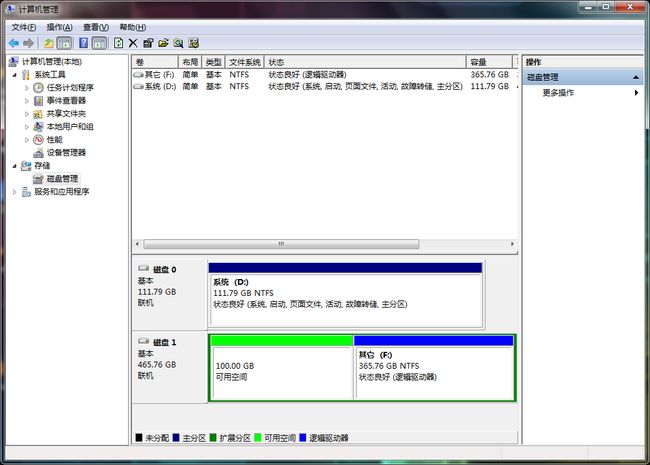This screenshot has height=465, width=650.
Task: Open 性能 monitor icon in tree
Action: pos(38,139)
